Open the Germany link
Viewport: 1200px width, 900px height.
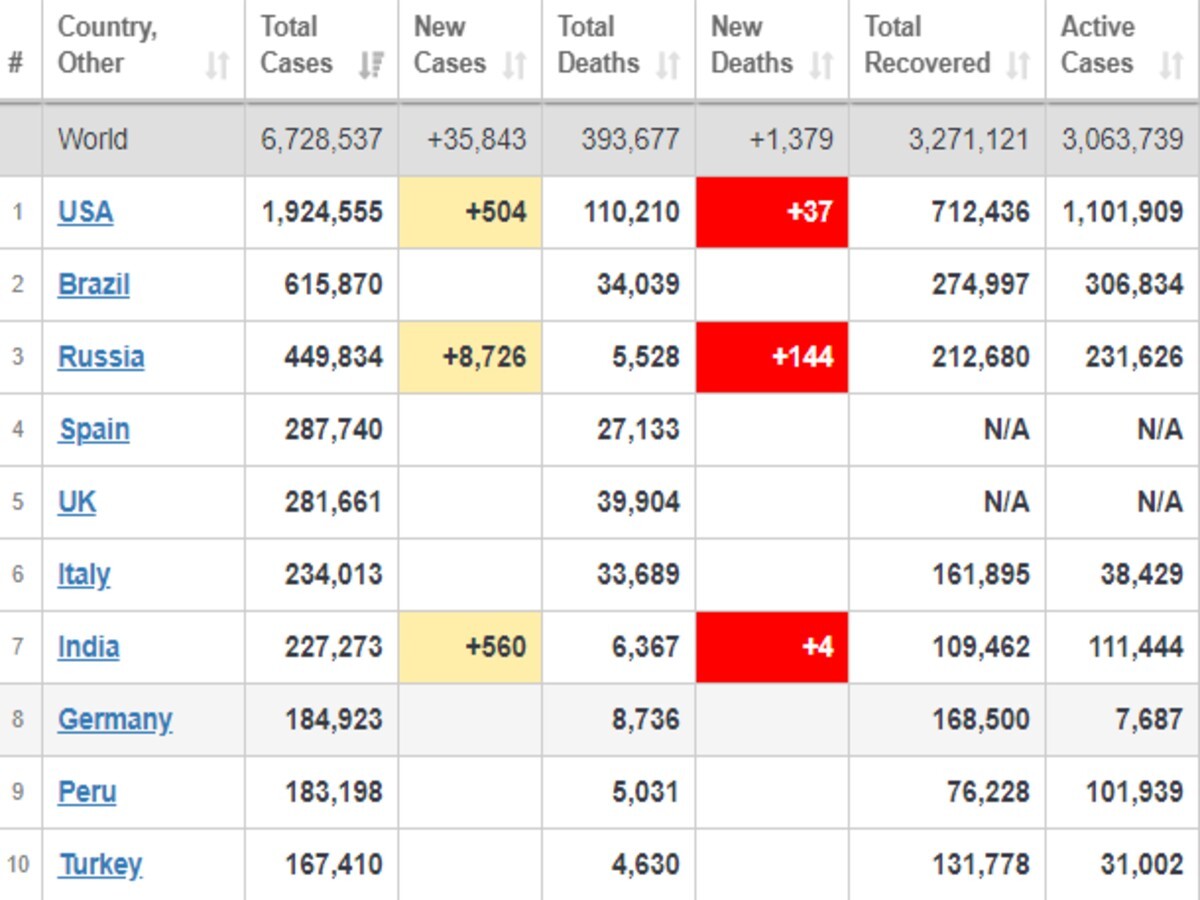pos(115,720)
